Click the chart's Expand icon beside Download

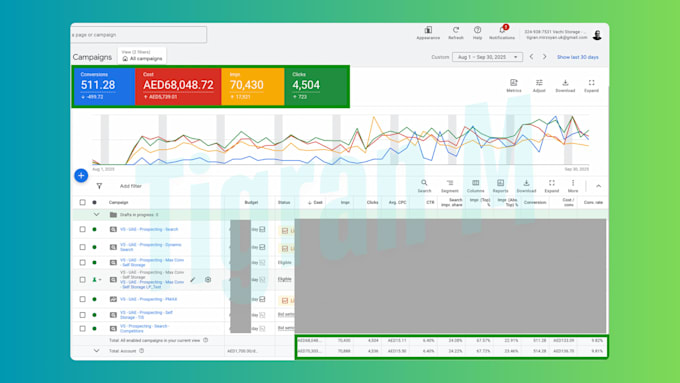(x=592, y=83)
